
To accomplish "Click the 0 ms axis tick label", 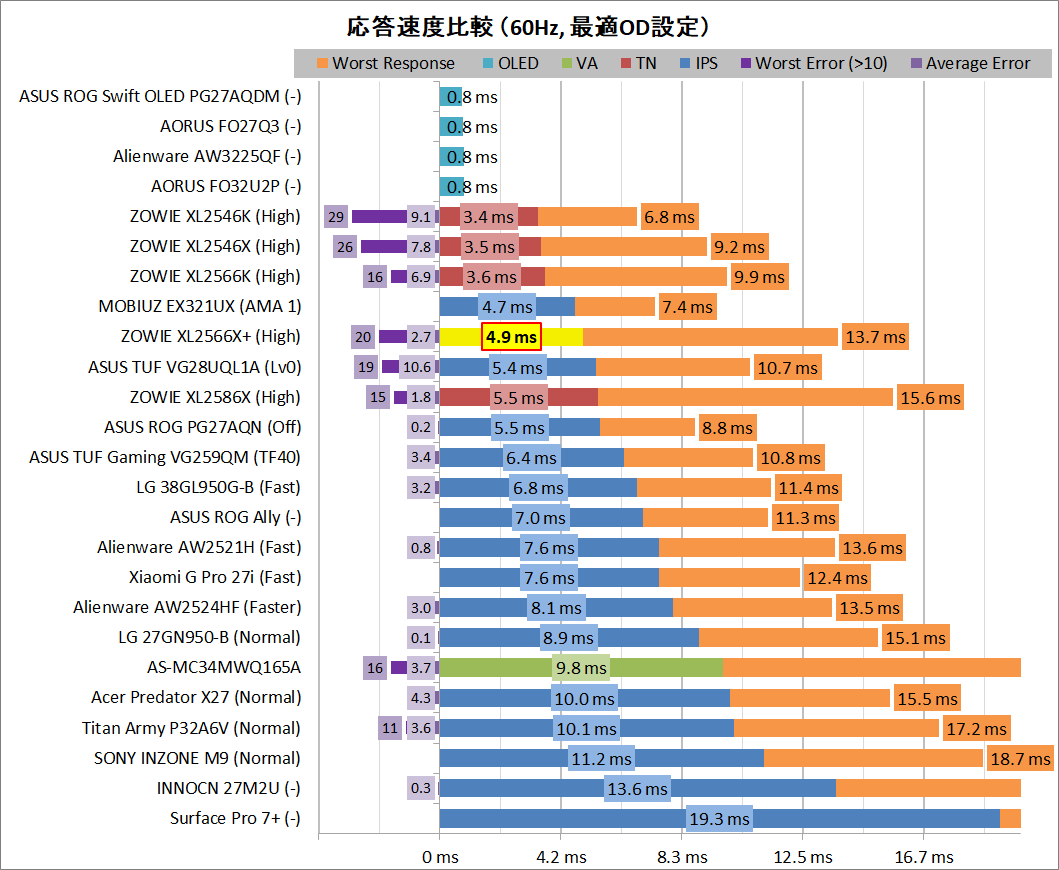I will click(x=440, y=857).
